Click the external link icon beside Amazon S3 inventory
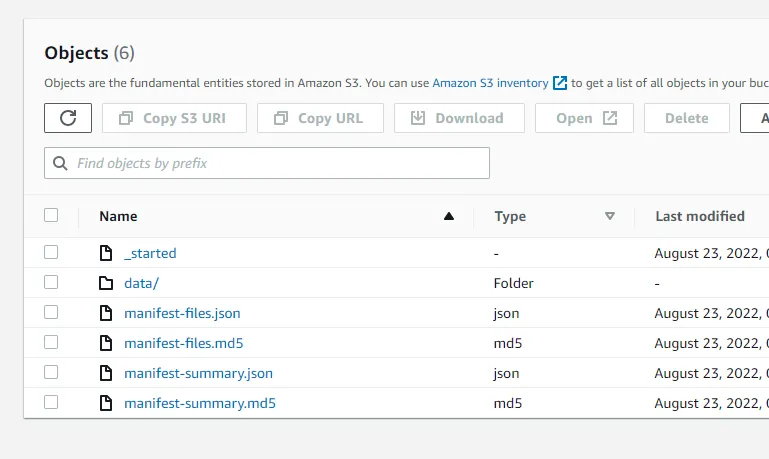The image size is (769, 459). tap(560, 83)
